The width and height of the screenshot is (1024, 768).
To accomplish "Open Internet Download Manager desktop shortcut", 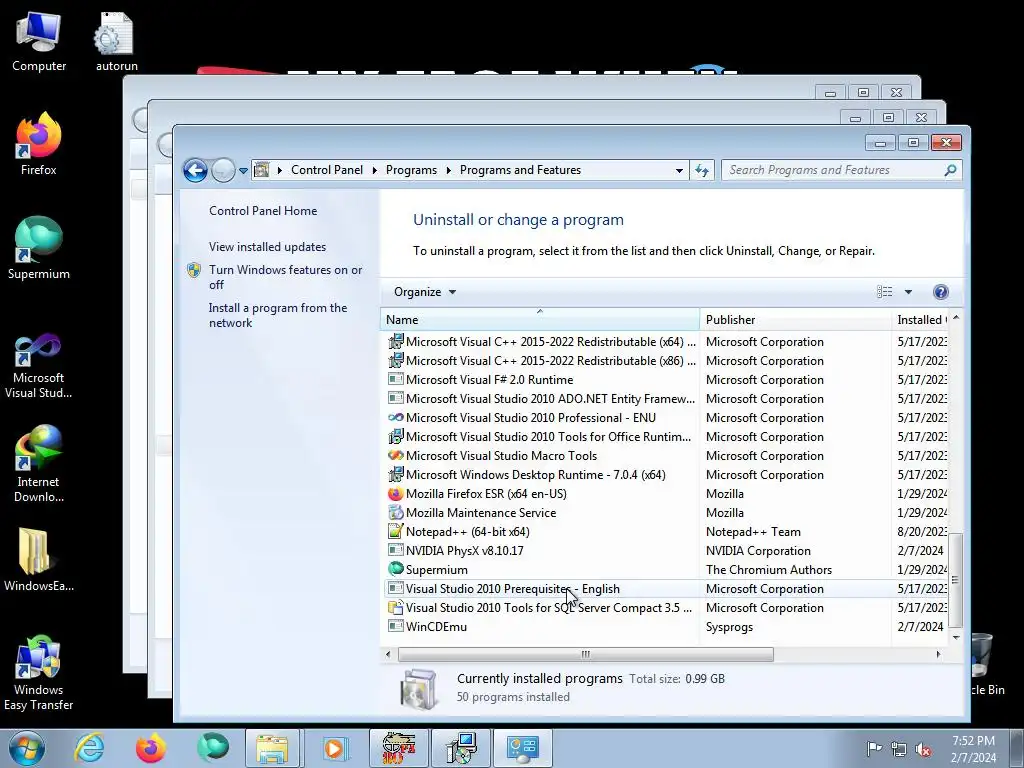I will pos(39,464).
